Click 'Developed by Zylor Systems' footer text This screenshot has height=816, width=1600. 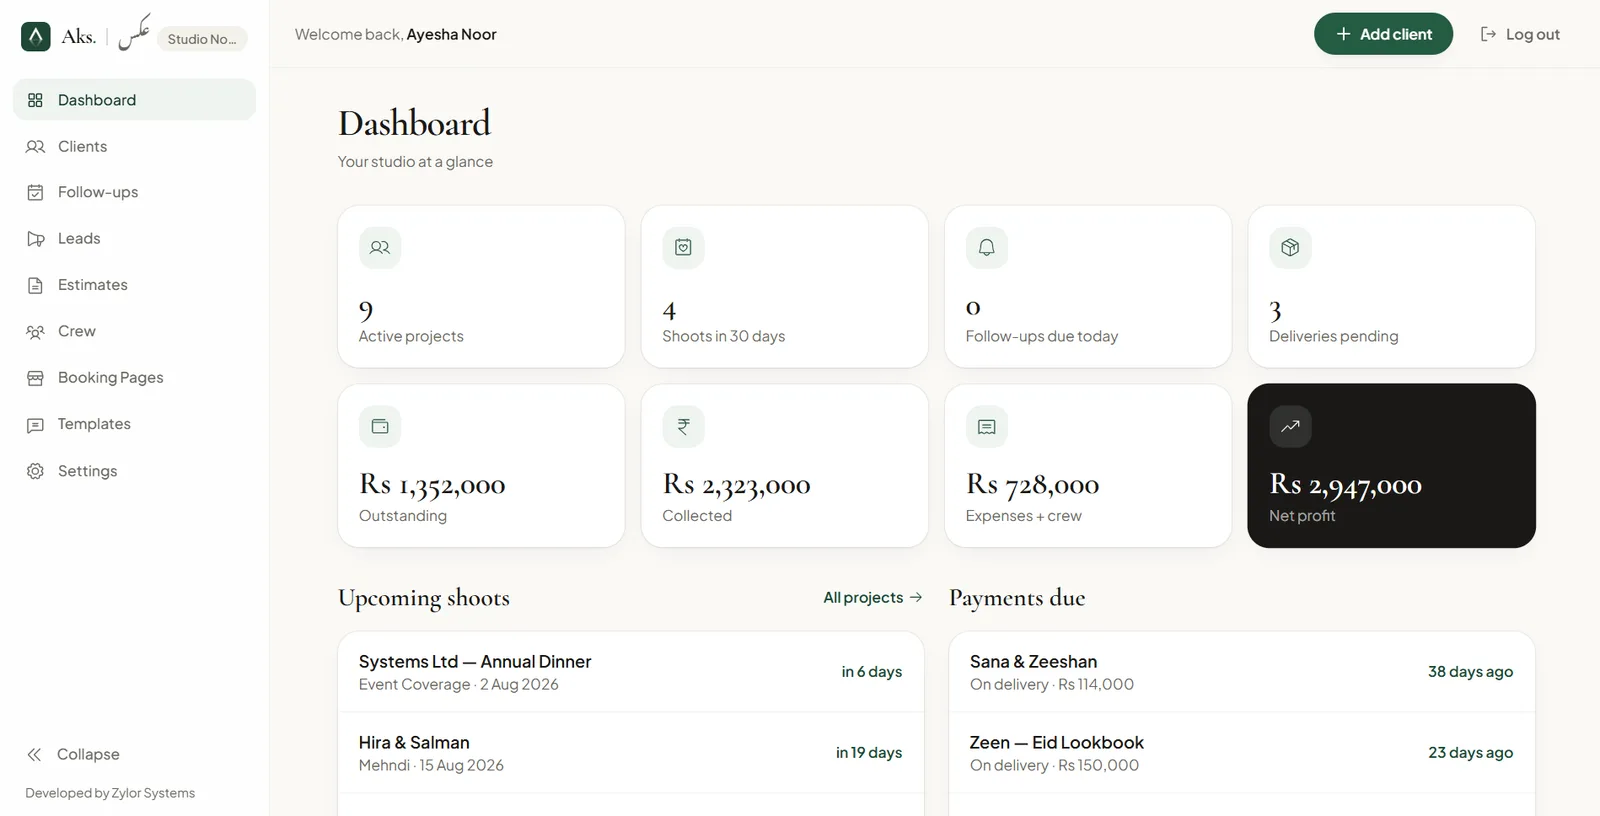tap(110, 793)
